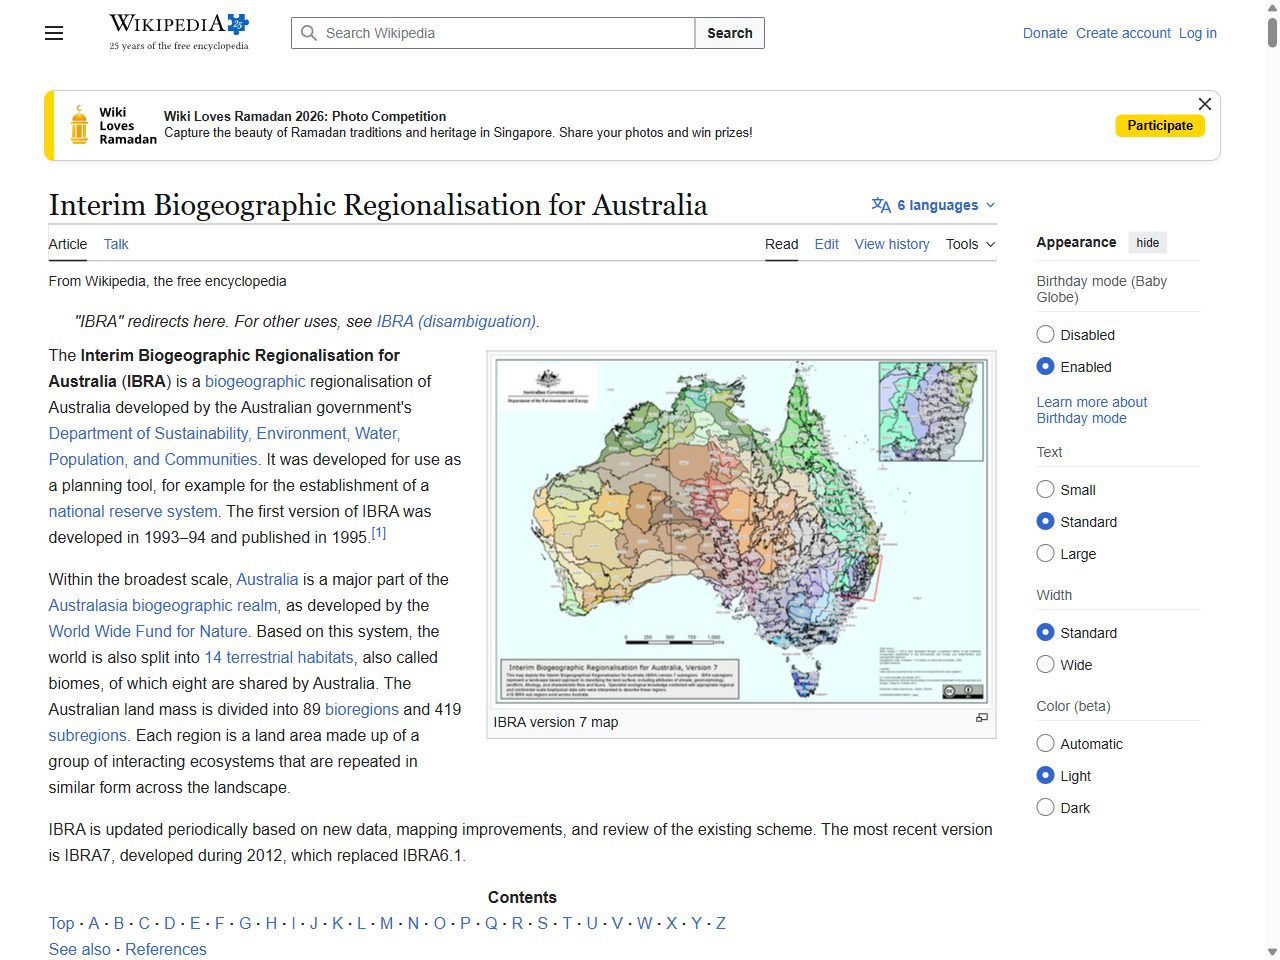
Task: Click the magnifier icon in the search bar
Action: (310, 33)
